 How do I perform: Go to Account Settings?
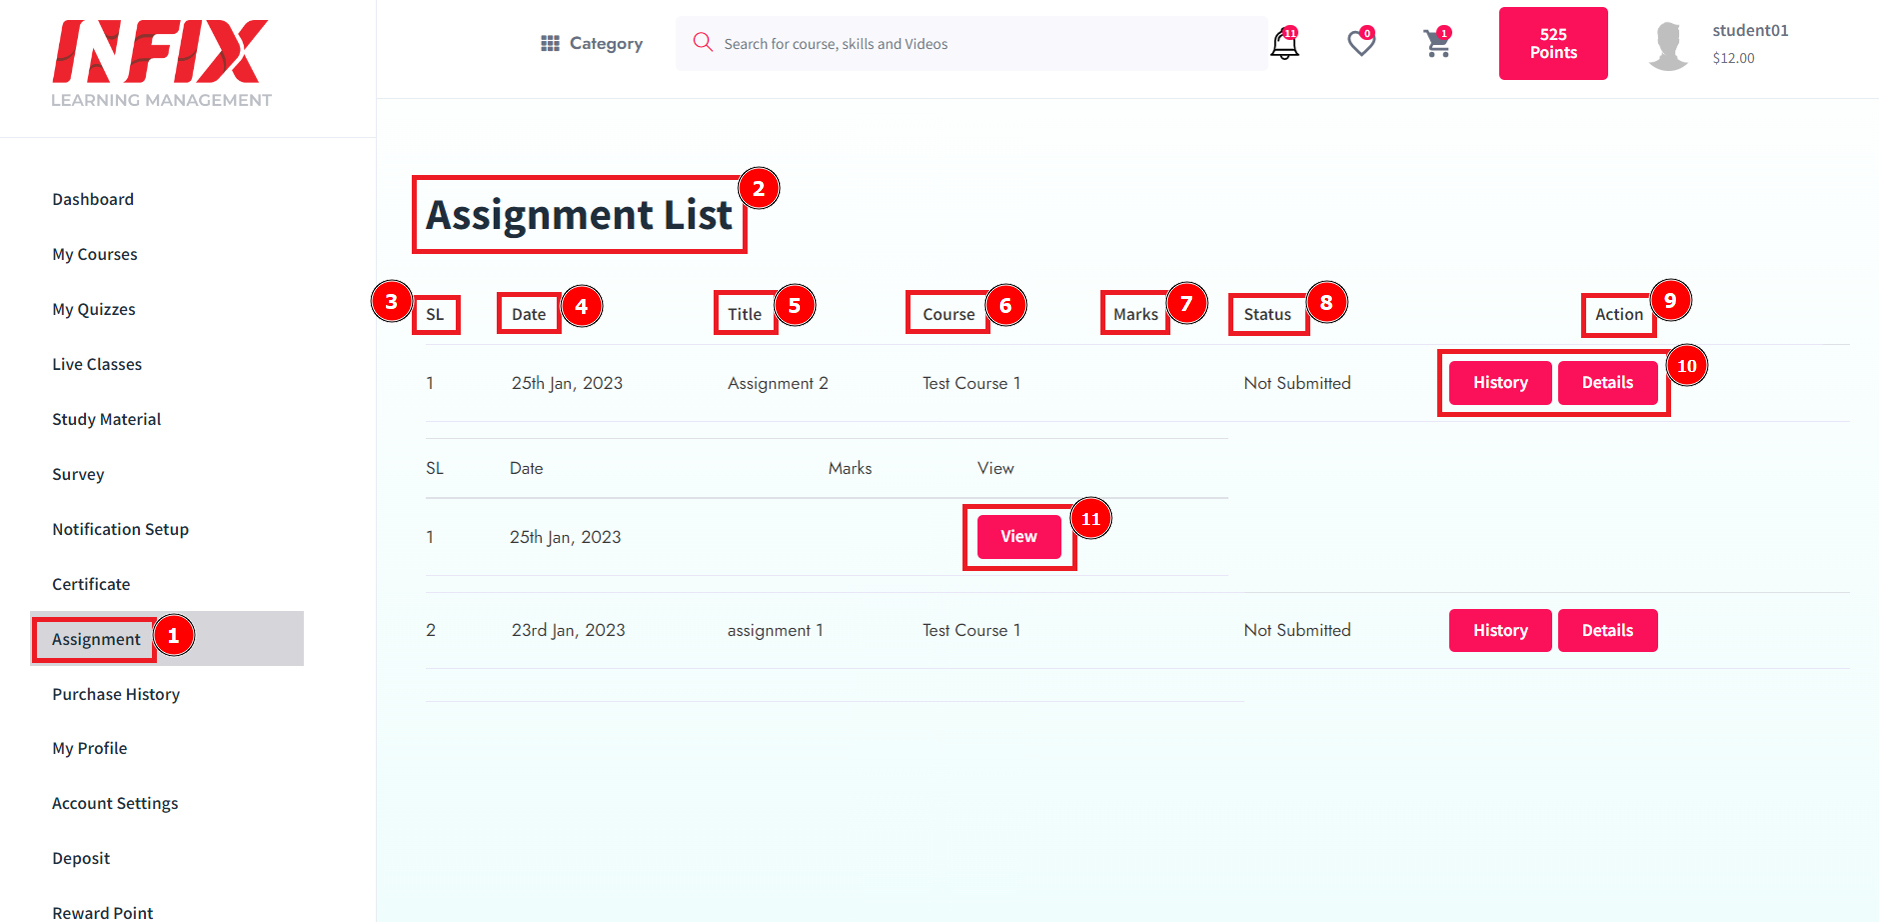pyautogui.click(x=114, y=803)
